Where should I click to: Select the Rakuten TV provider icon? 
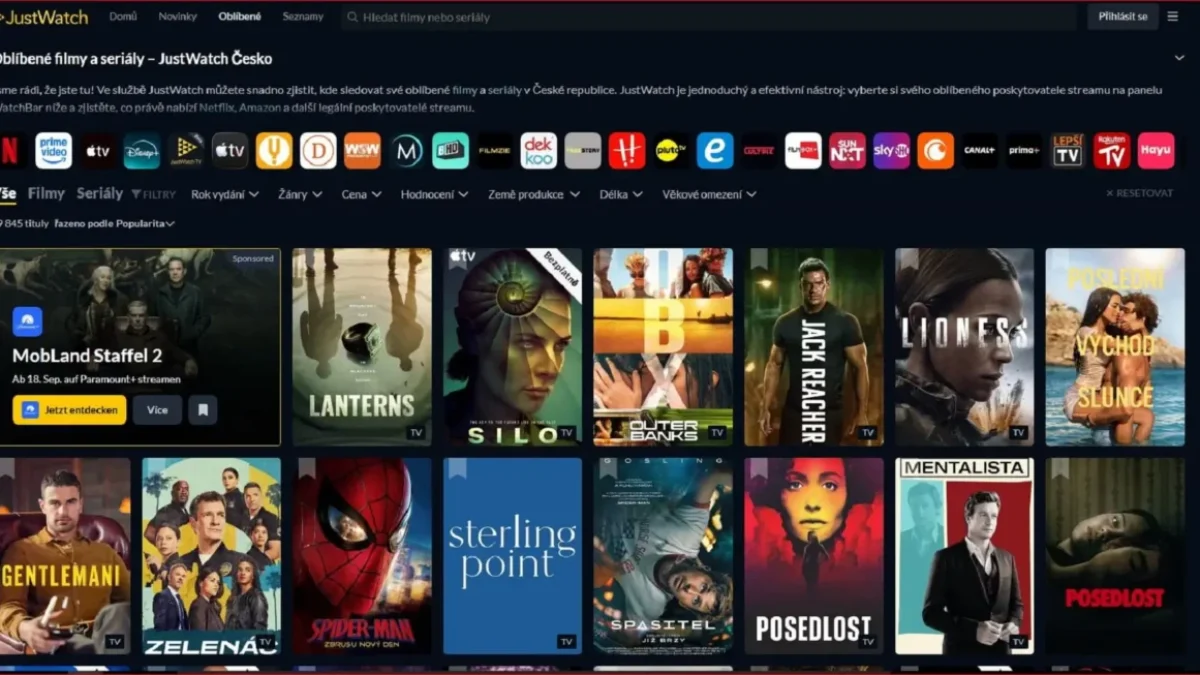coord(1111,151)
